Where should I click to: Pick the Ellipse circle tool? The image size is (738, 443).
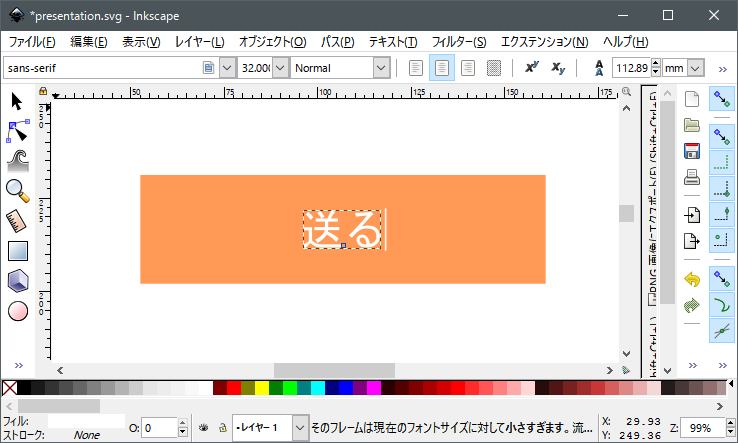coord(18,311)
